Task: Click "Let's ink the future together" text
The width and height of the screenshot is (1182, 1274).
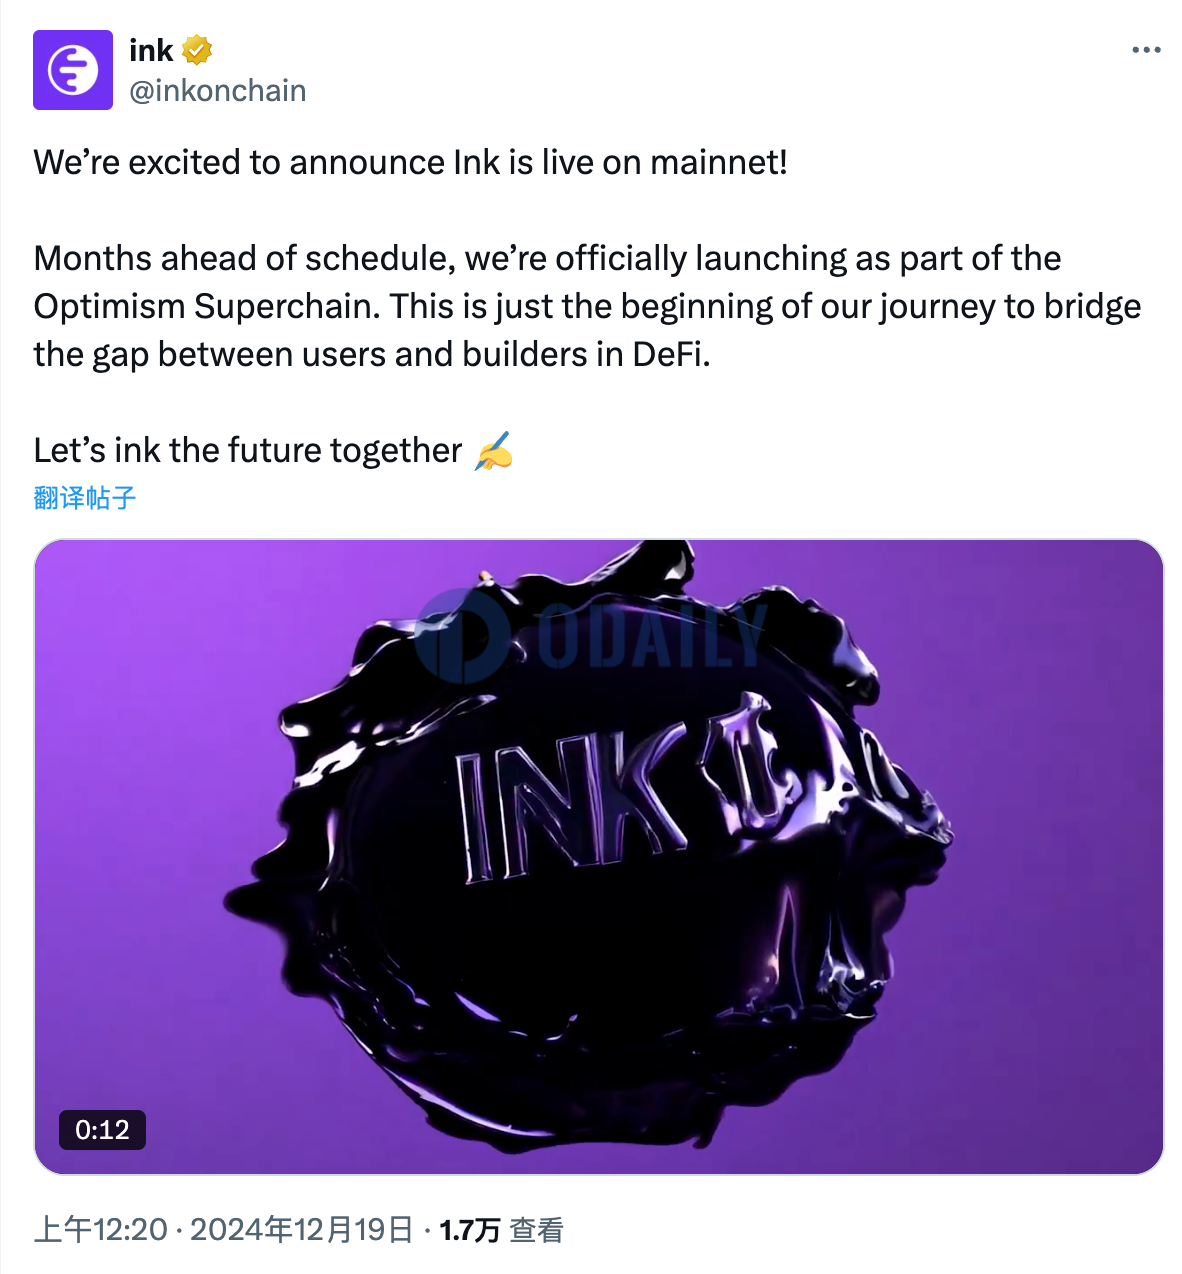Action: [248, 451]
